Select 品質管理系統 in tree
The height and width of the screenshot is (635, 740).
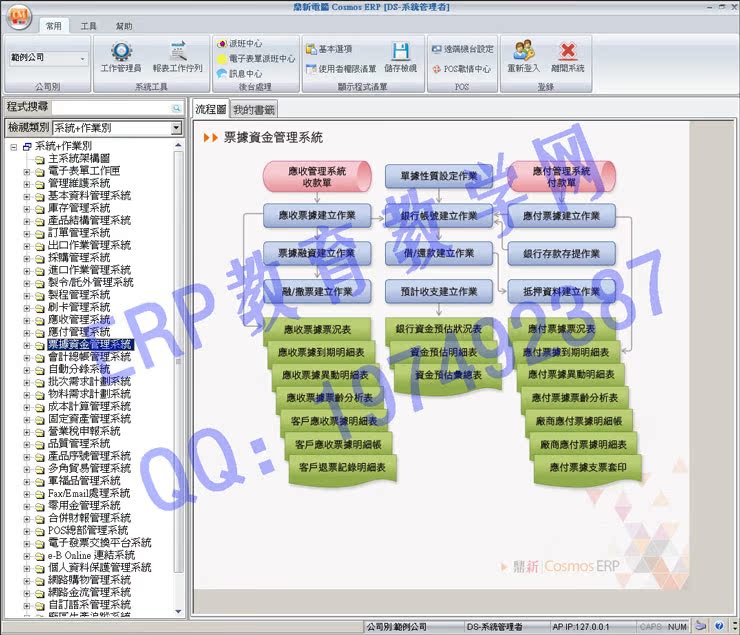point(79,444)
